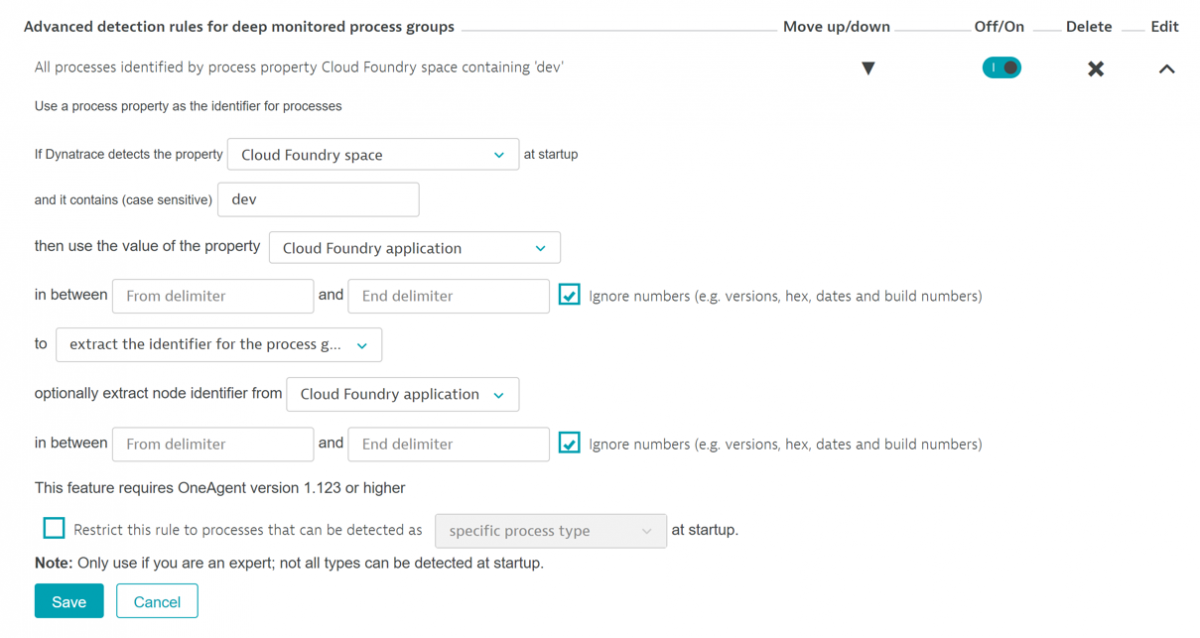This screenshot has width=1200, height=638.
Task: Click the 'Off/On' column header
Action: click(x=999, y=26)
